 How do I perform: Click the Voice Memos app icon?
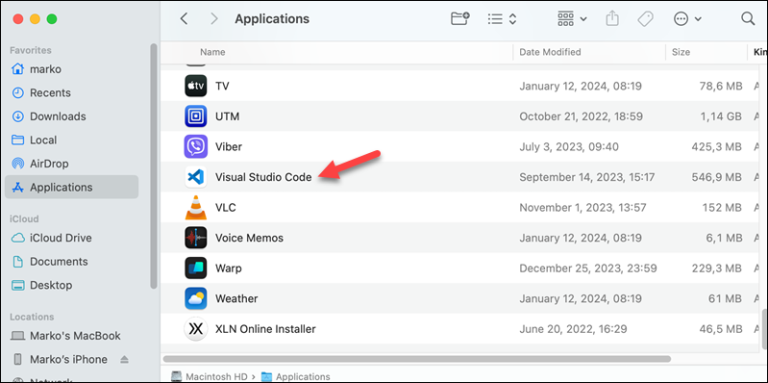pos(196,238)
